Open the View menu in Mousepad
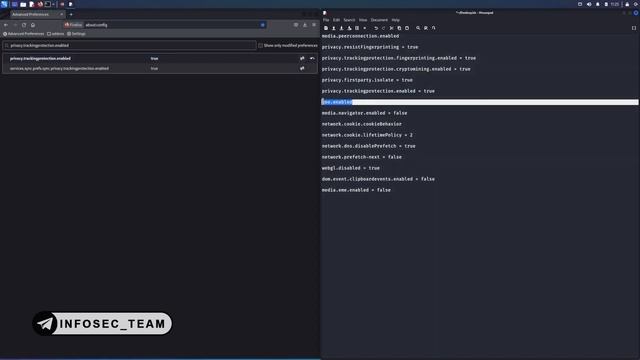640x360 pixels. [363, 20]
